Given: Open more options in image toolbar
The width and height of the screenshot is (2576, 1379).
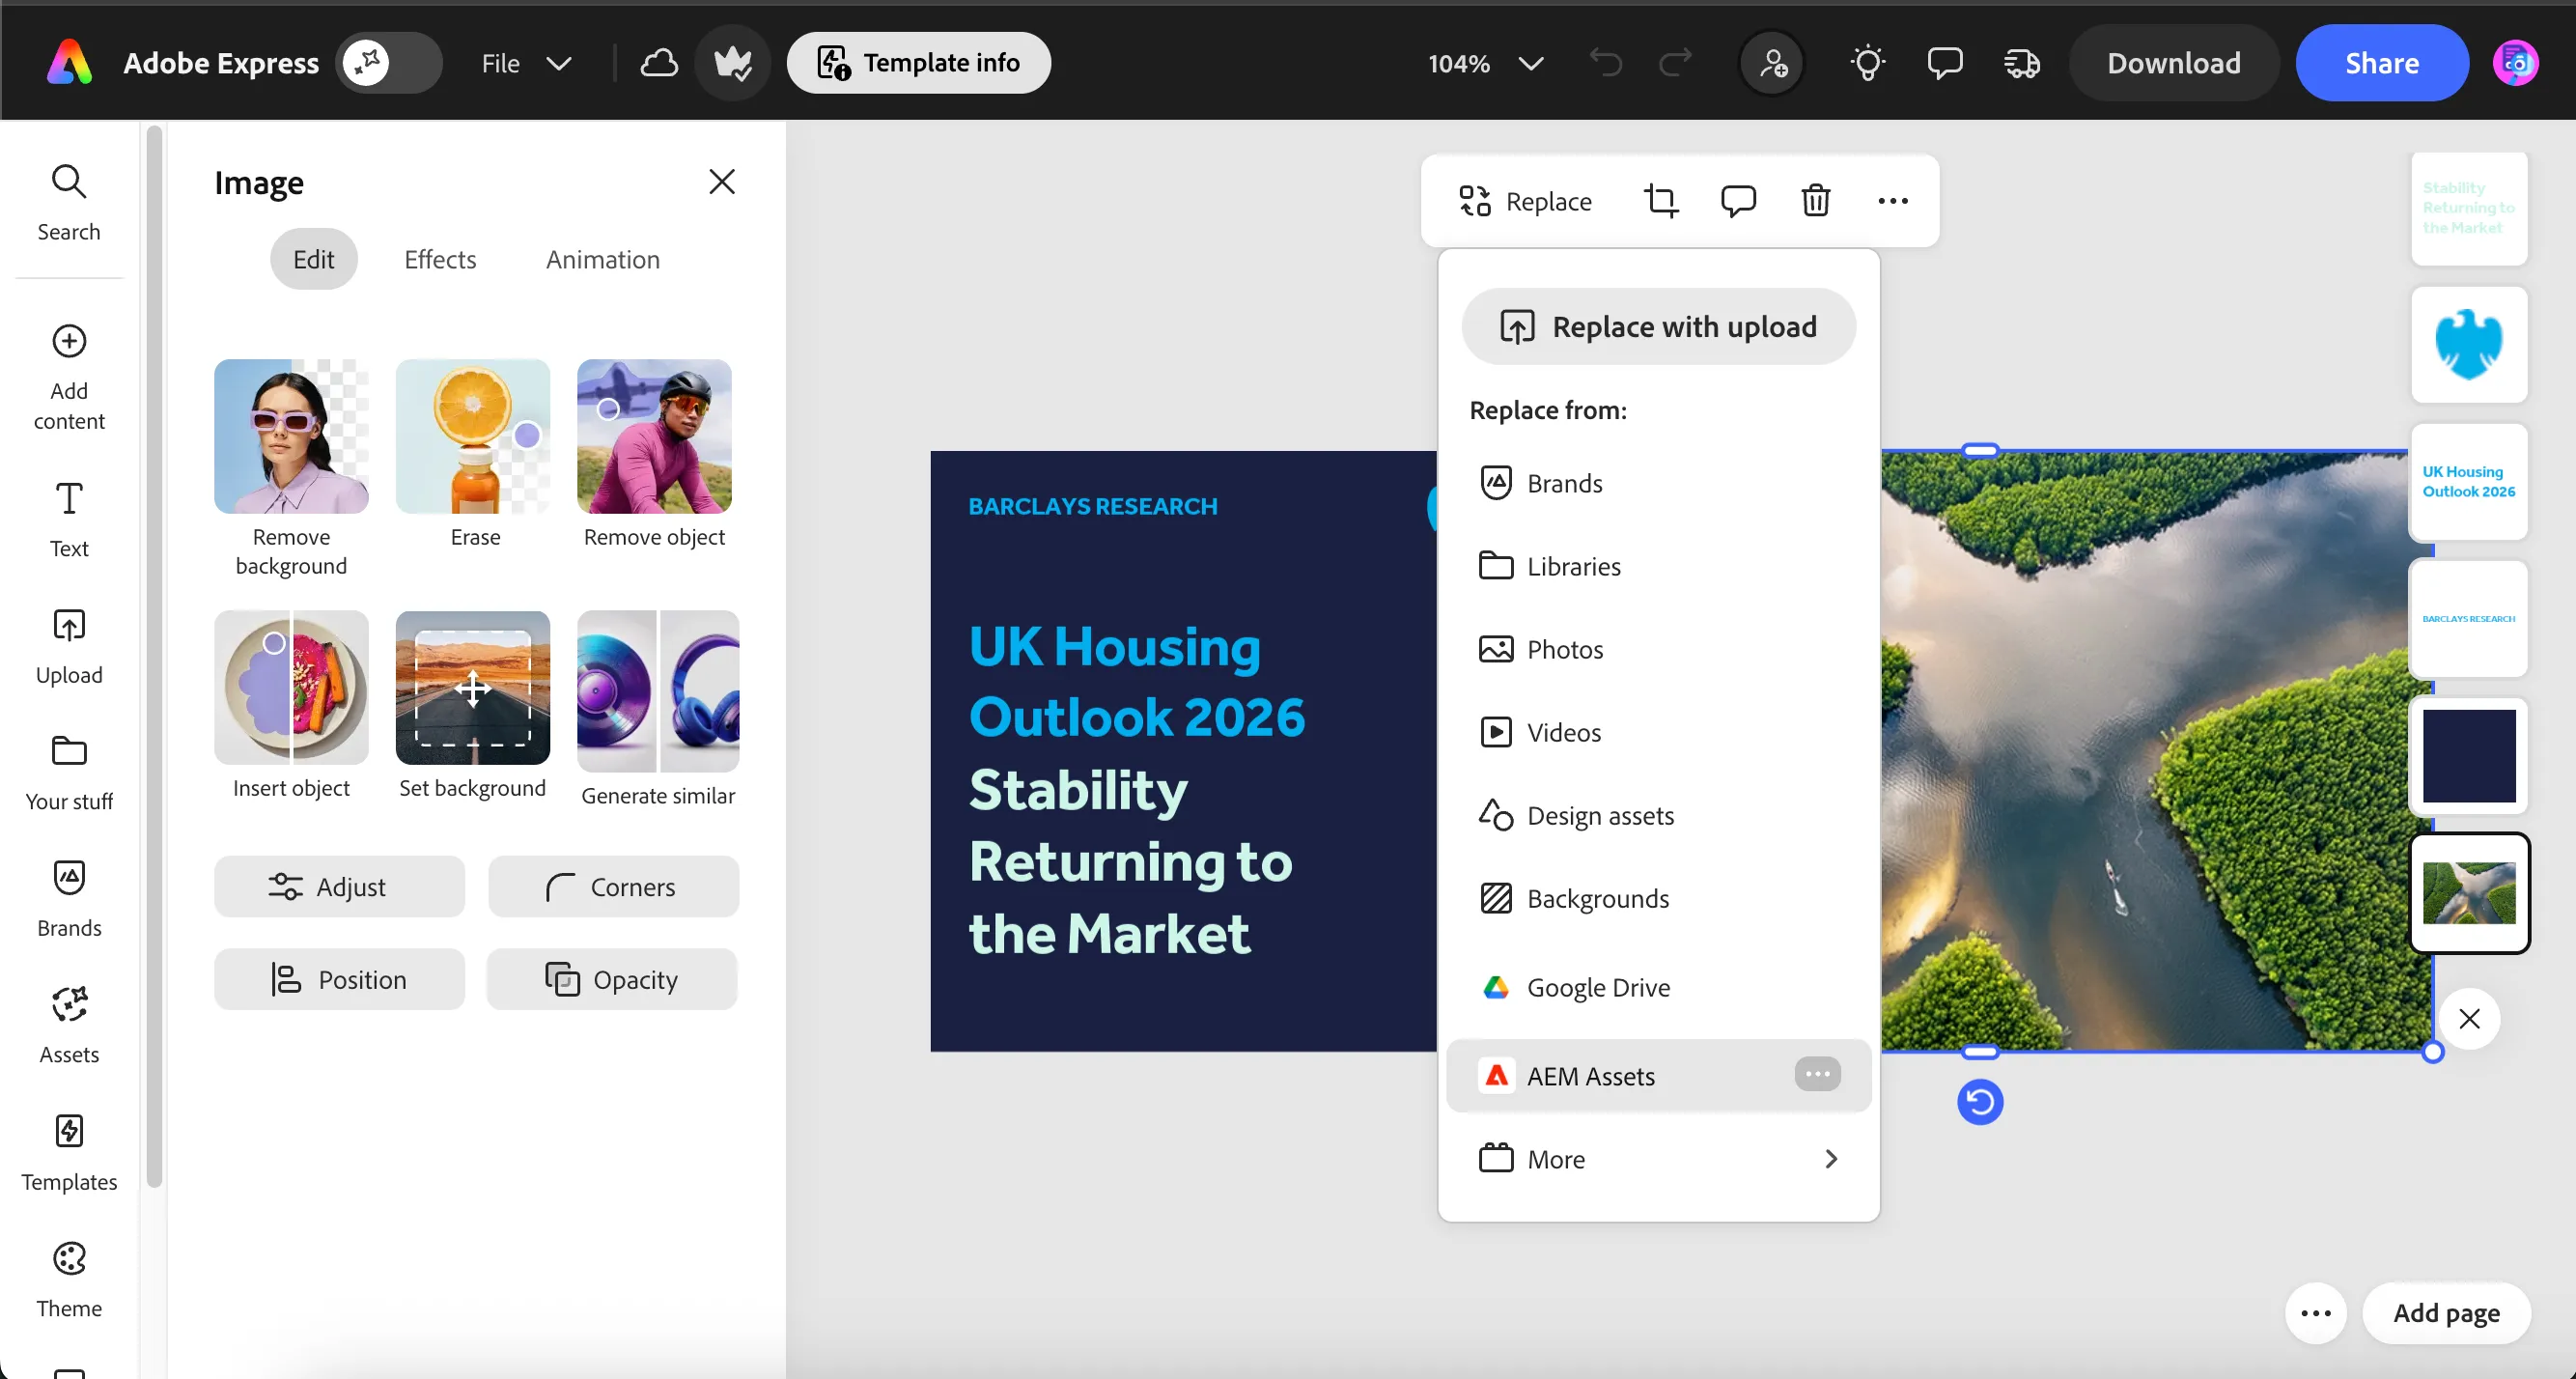Looking at the screenshot, I should pyautogui.click(x=1892, y=201).
